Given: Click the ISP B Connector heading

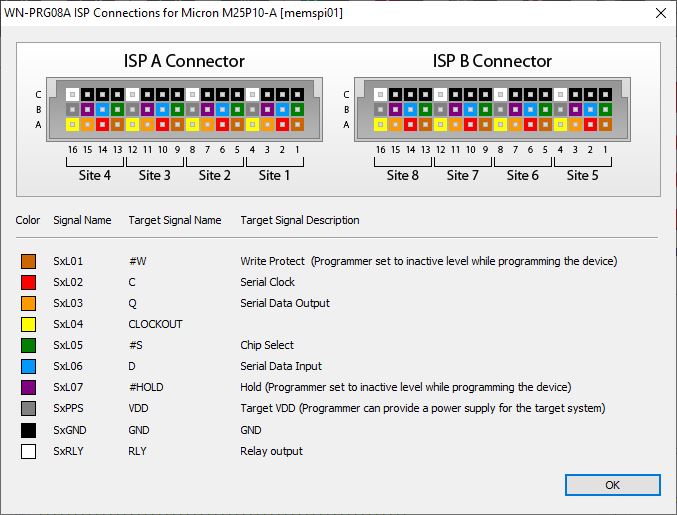Looking at the screenshot, I should click(492, 61).
